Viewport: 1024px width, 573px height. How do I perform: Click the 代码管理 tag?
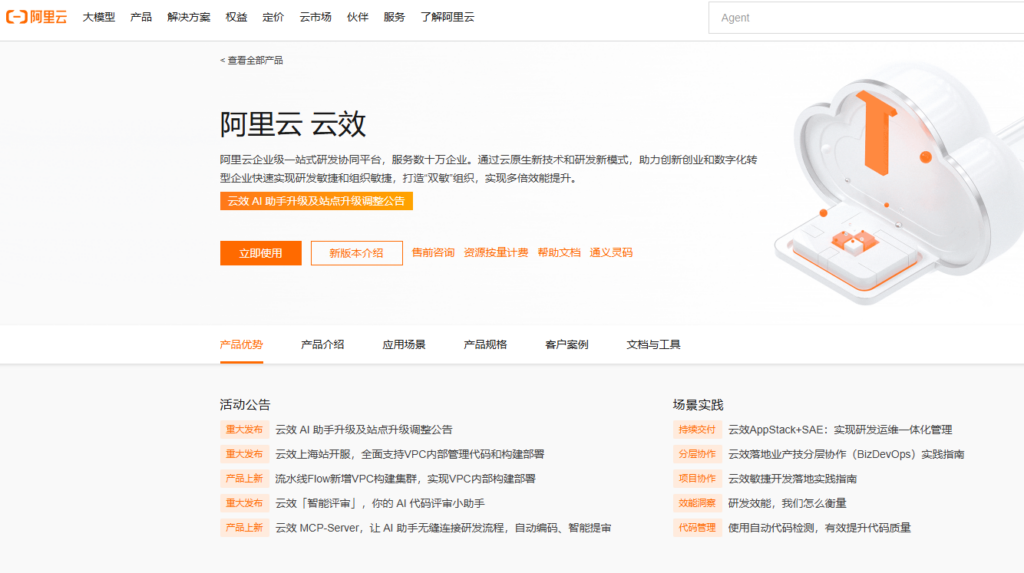tap(697, 528)
